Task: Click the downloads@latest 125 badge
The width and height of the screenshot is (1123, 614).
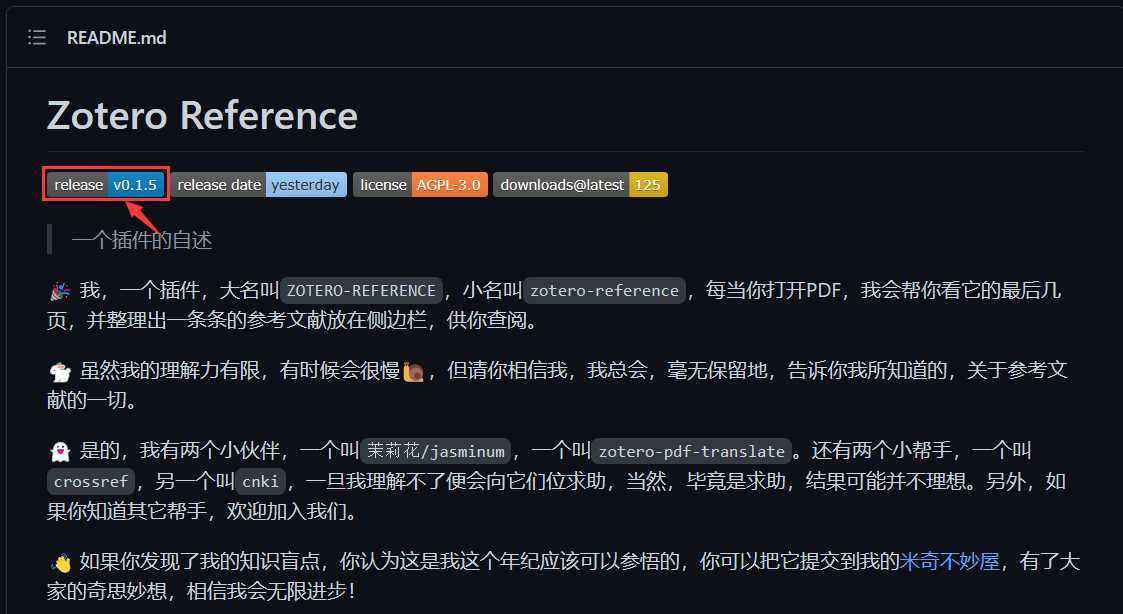Action: coord(580,185)
